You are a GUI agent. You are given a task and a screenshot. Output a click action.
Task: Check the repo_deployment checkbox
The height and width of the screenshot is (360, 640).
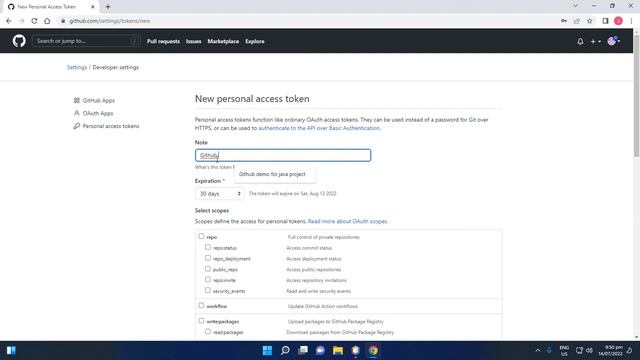[208, 258]
